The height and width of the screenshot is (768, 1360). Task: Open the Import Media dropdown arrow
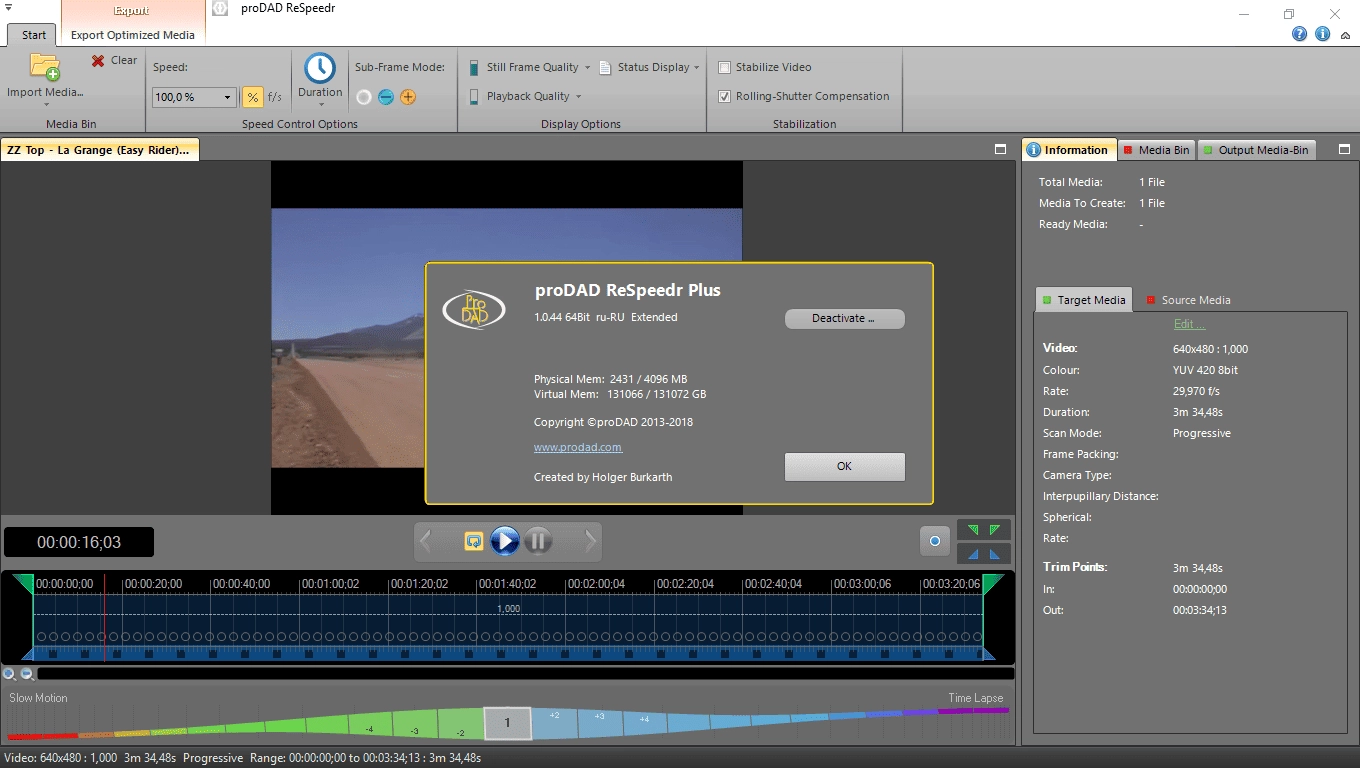click(x=45, y=104)
